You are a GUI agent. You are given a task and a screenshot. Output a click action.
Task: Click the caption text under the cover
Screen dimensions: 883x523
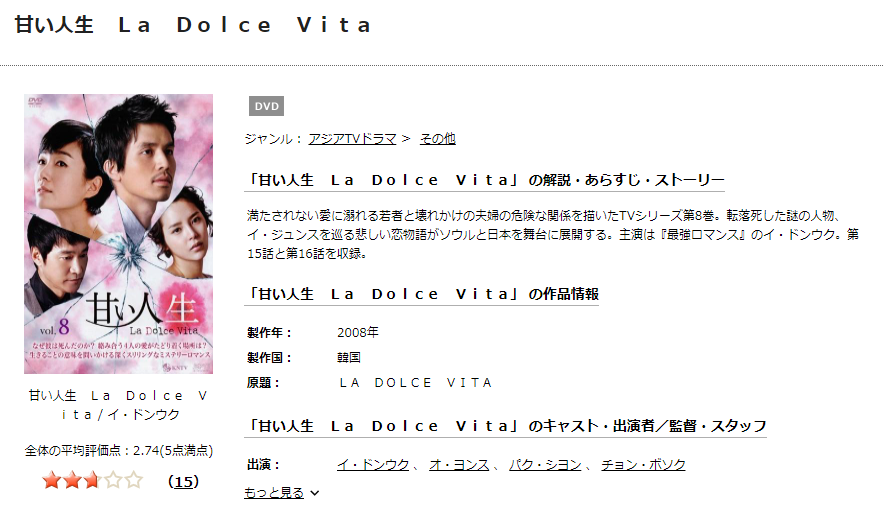[119, 405]
